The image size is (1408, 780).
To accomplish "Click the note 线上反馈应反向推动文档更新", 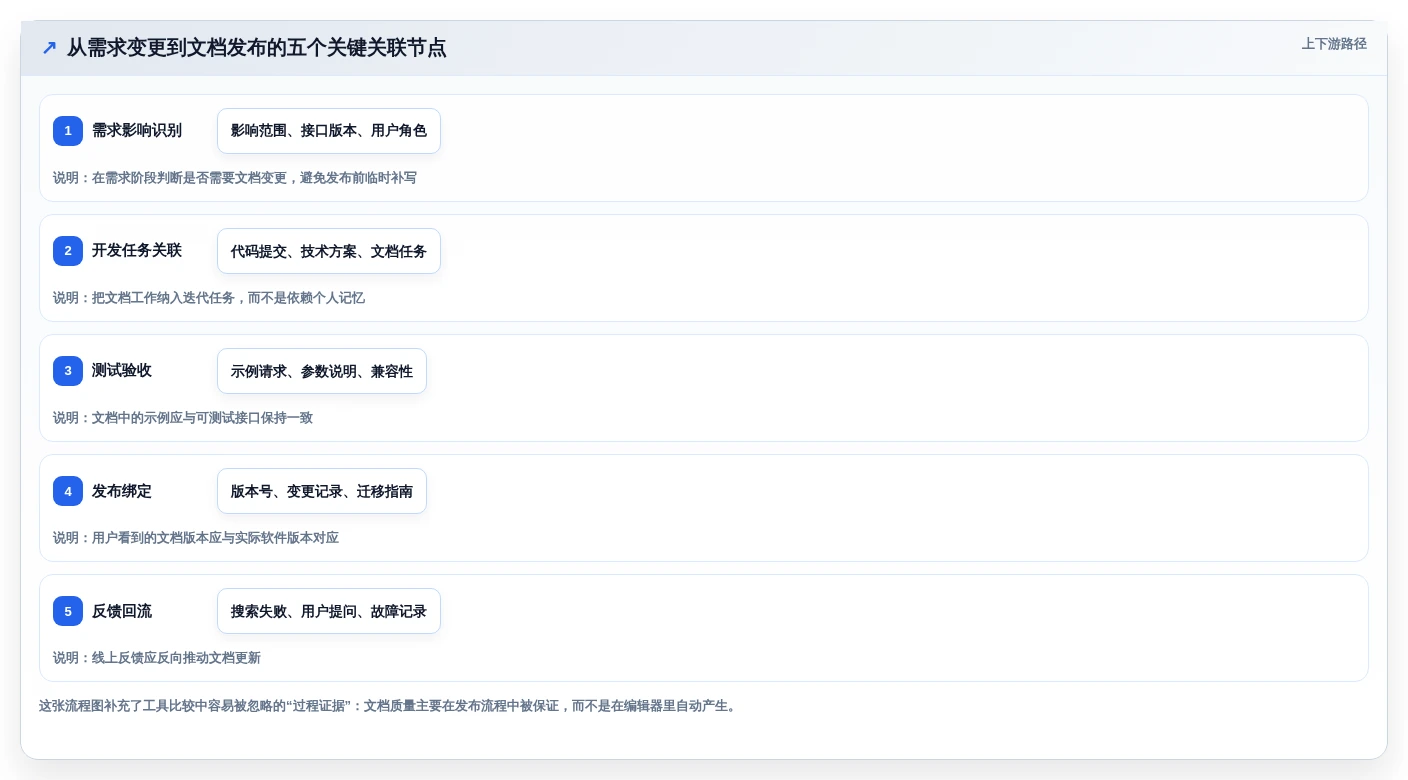I will tap(157, 658).
